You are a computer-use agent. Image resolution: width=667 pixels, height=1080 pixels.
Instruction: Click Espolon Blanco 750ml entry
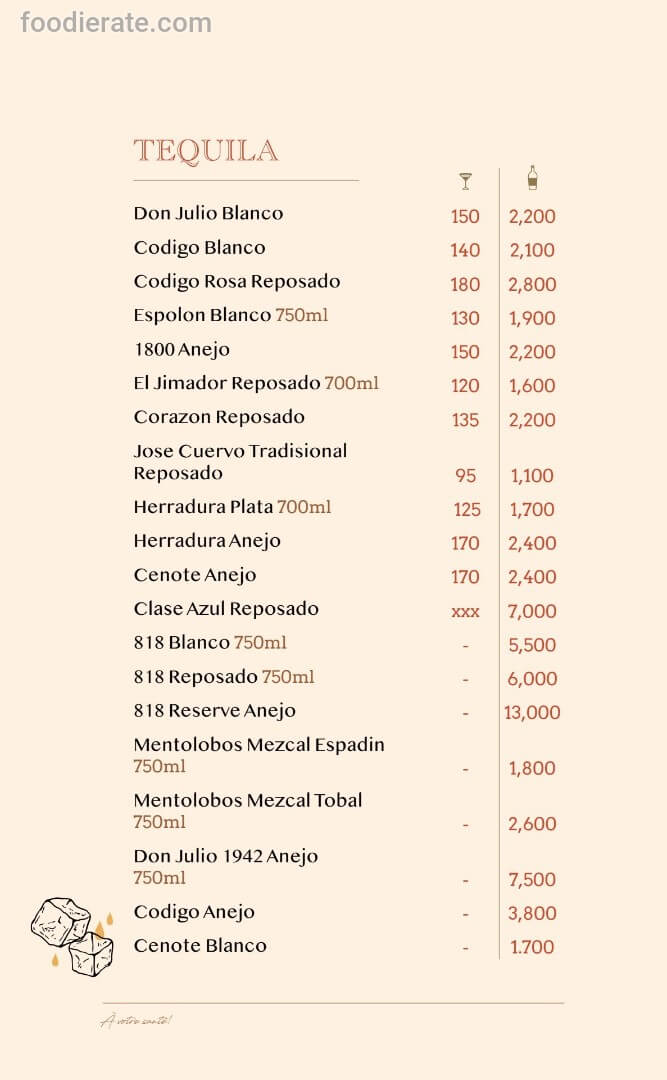[x=231, y=315]
